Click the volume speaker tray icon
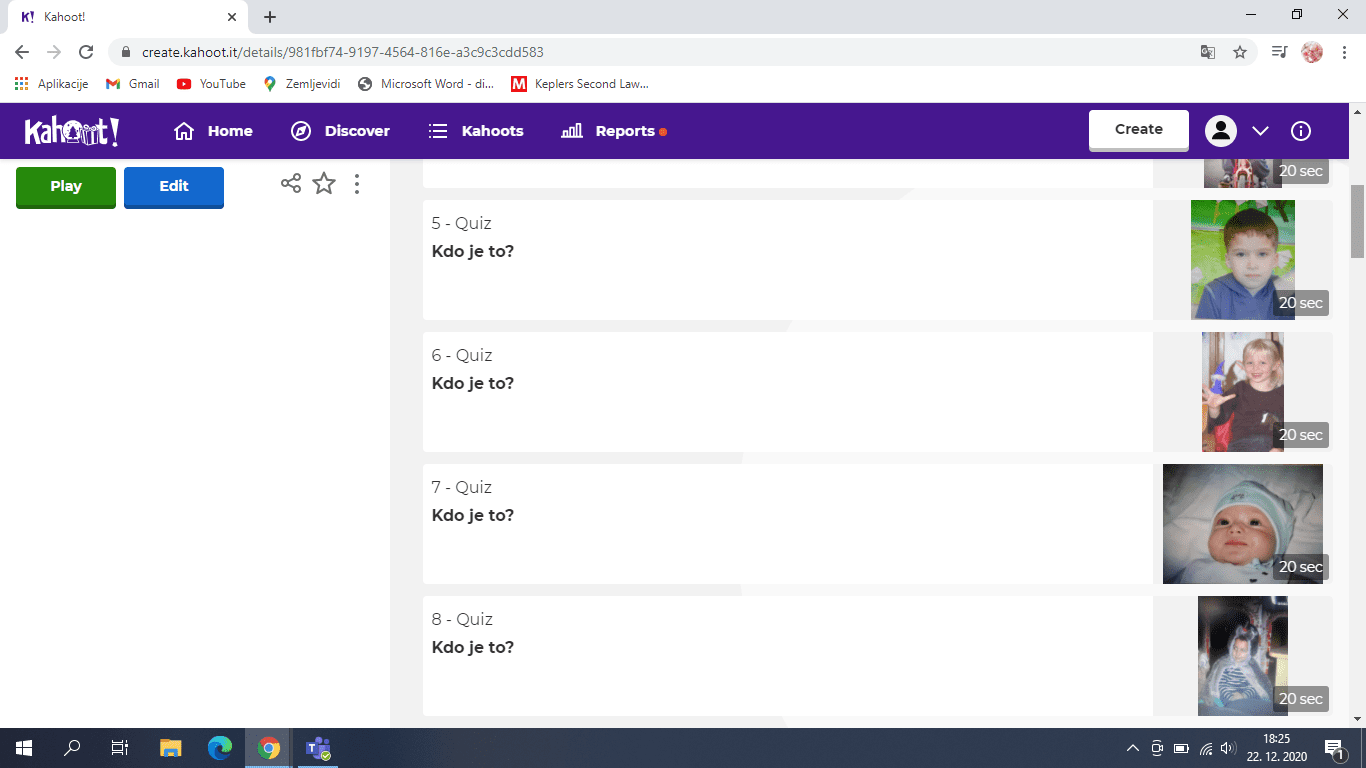 [1229, 748]
